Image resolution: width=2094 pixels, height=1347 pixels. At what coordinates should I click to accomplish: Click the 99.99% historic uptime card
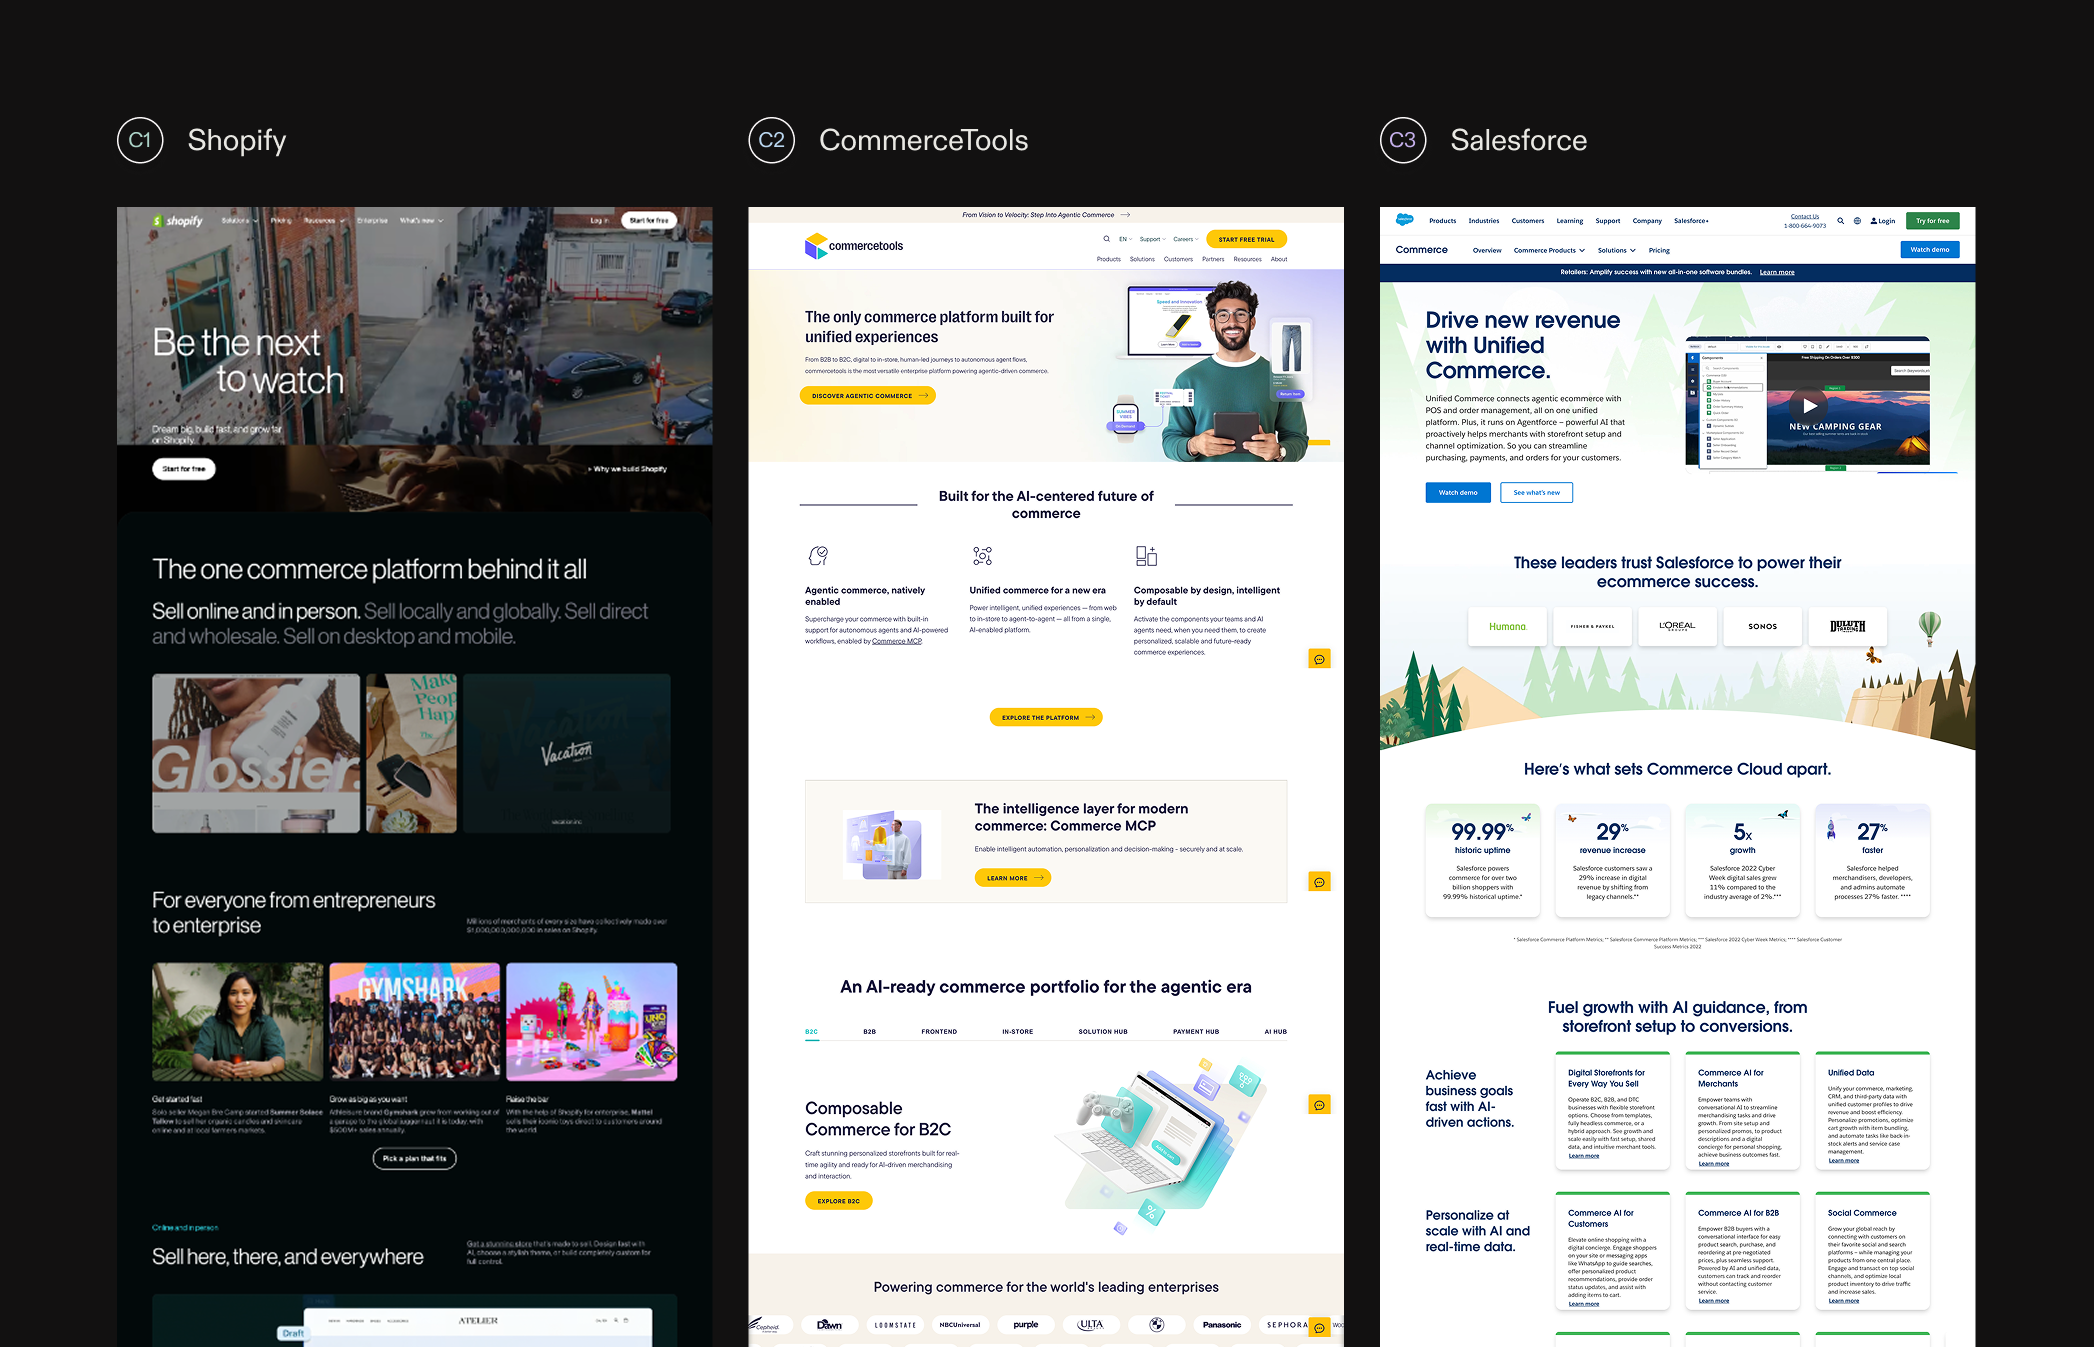tap(1483, 860)
